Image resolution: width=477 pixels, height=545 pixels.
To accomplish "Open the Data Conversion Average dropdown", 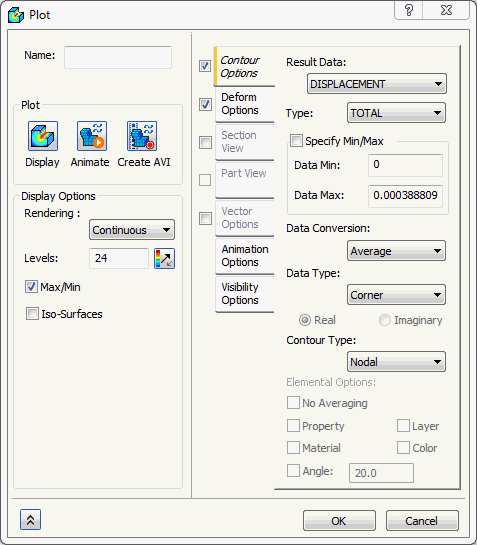I will 396,251.
